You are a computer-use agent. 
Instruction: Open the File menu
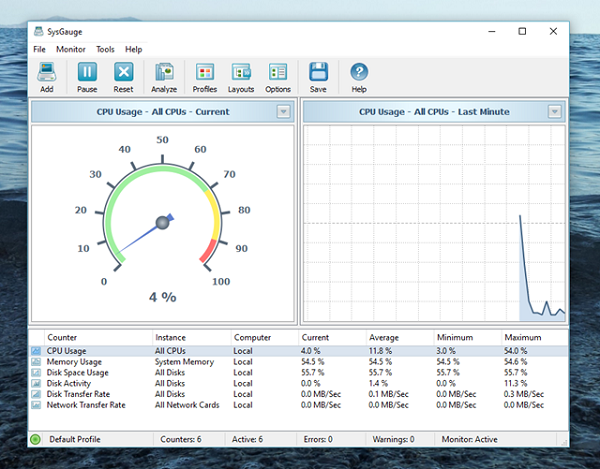[x=39, y=49]
